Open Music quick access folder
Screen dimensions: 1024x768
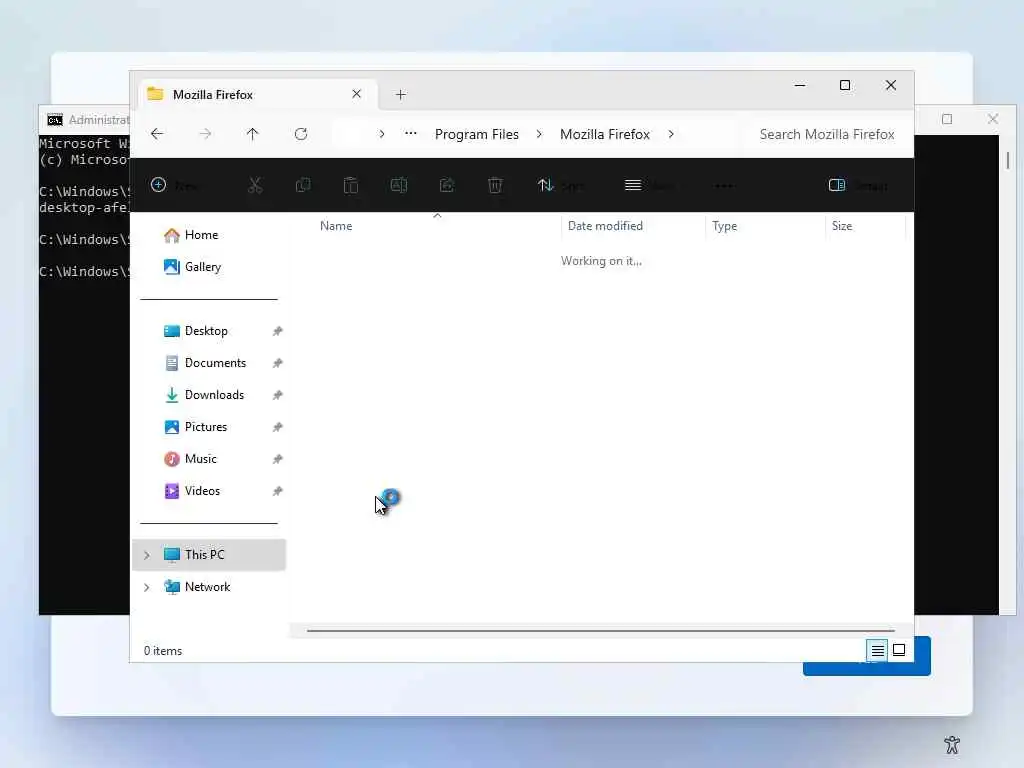click(x=200, y=459)
